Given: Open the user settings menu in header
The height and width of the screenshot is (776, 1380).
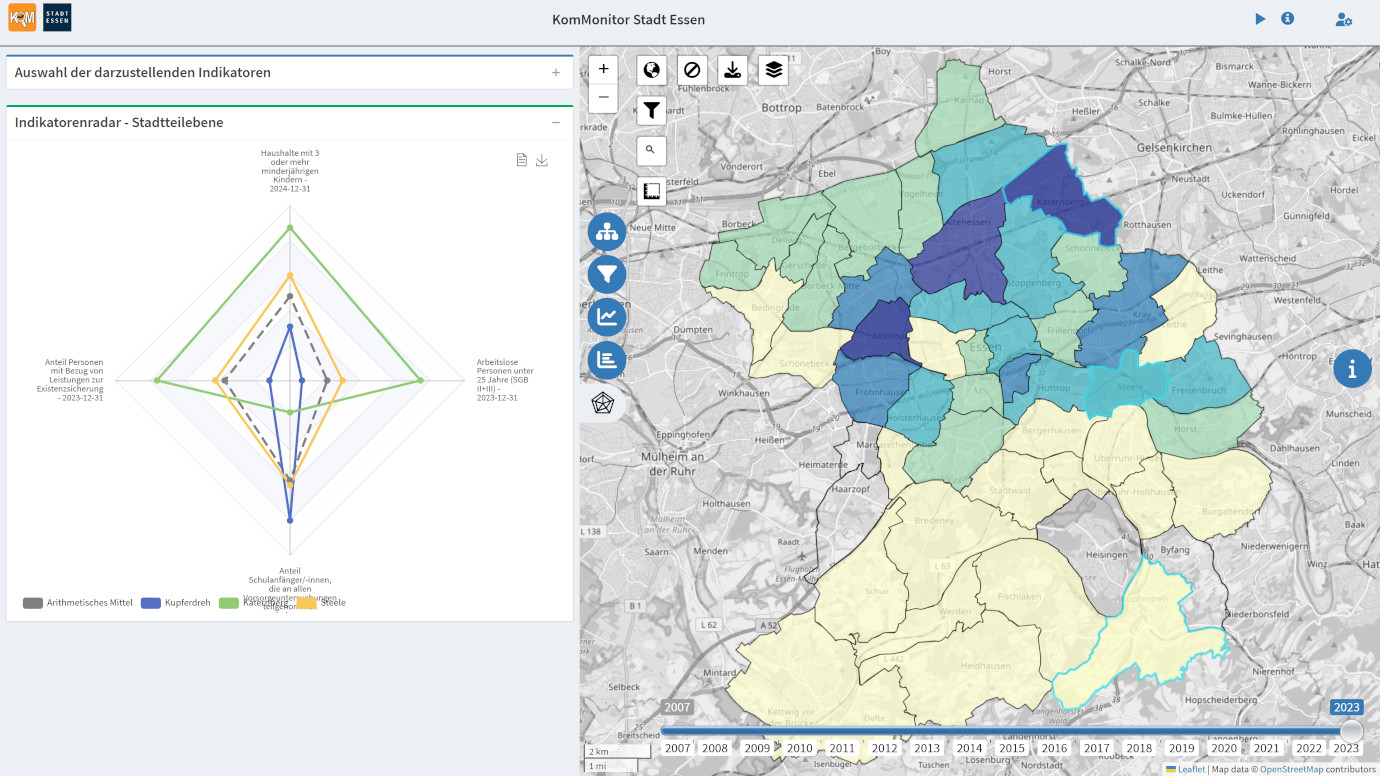Looking at the screenshot, I should pyautogui.click(x=1344, y=19).
